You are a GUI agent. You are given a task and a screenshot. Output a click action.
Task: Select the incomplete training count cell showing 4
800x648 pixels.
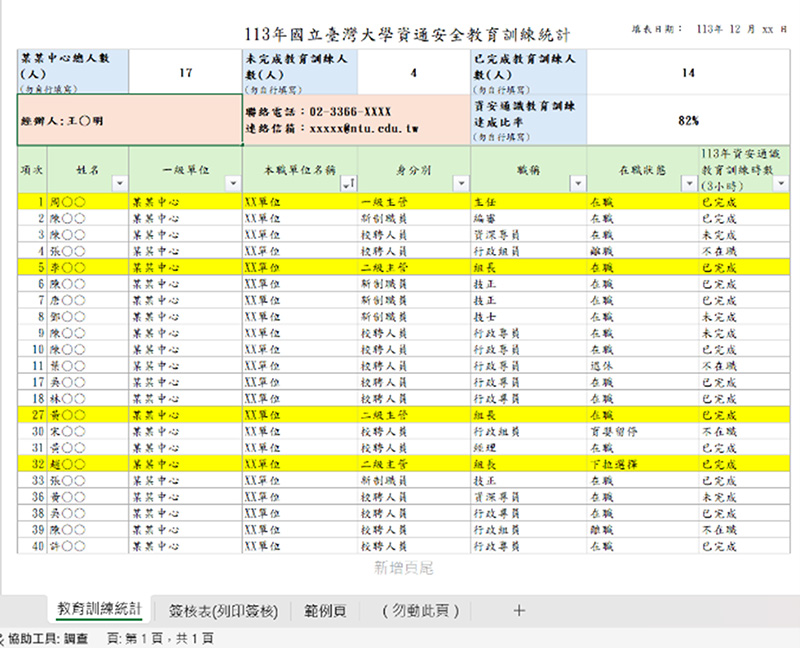click(414, 72)
